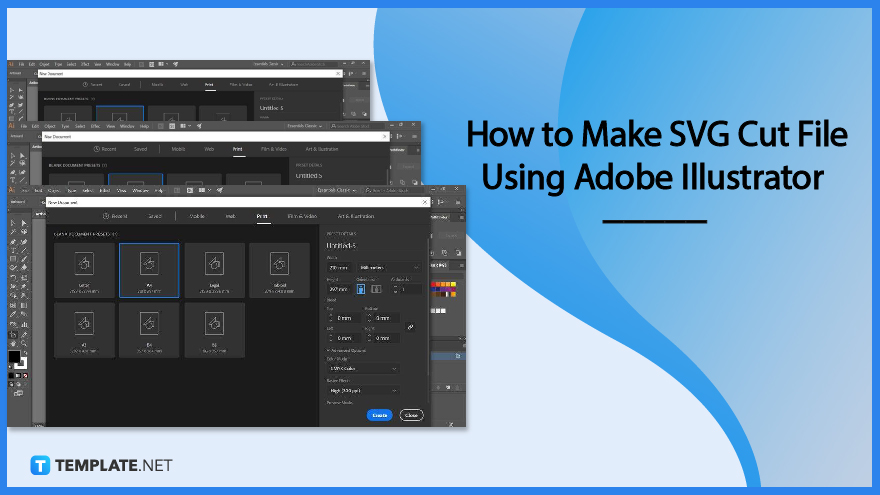The width and height of the screenshot is (880, 495).
Task: Activate the Artboard tool in front window
Action: (x=13, y=334)
